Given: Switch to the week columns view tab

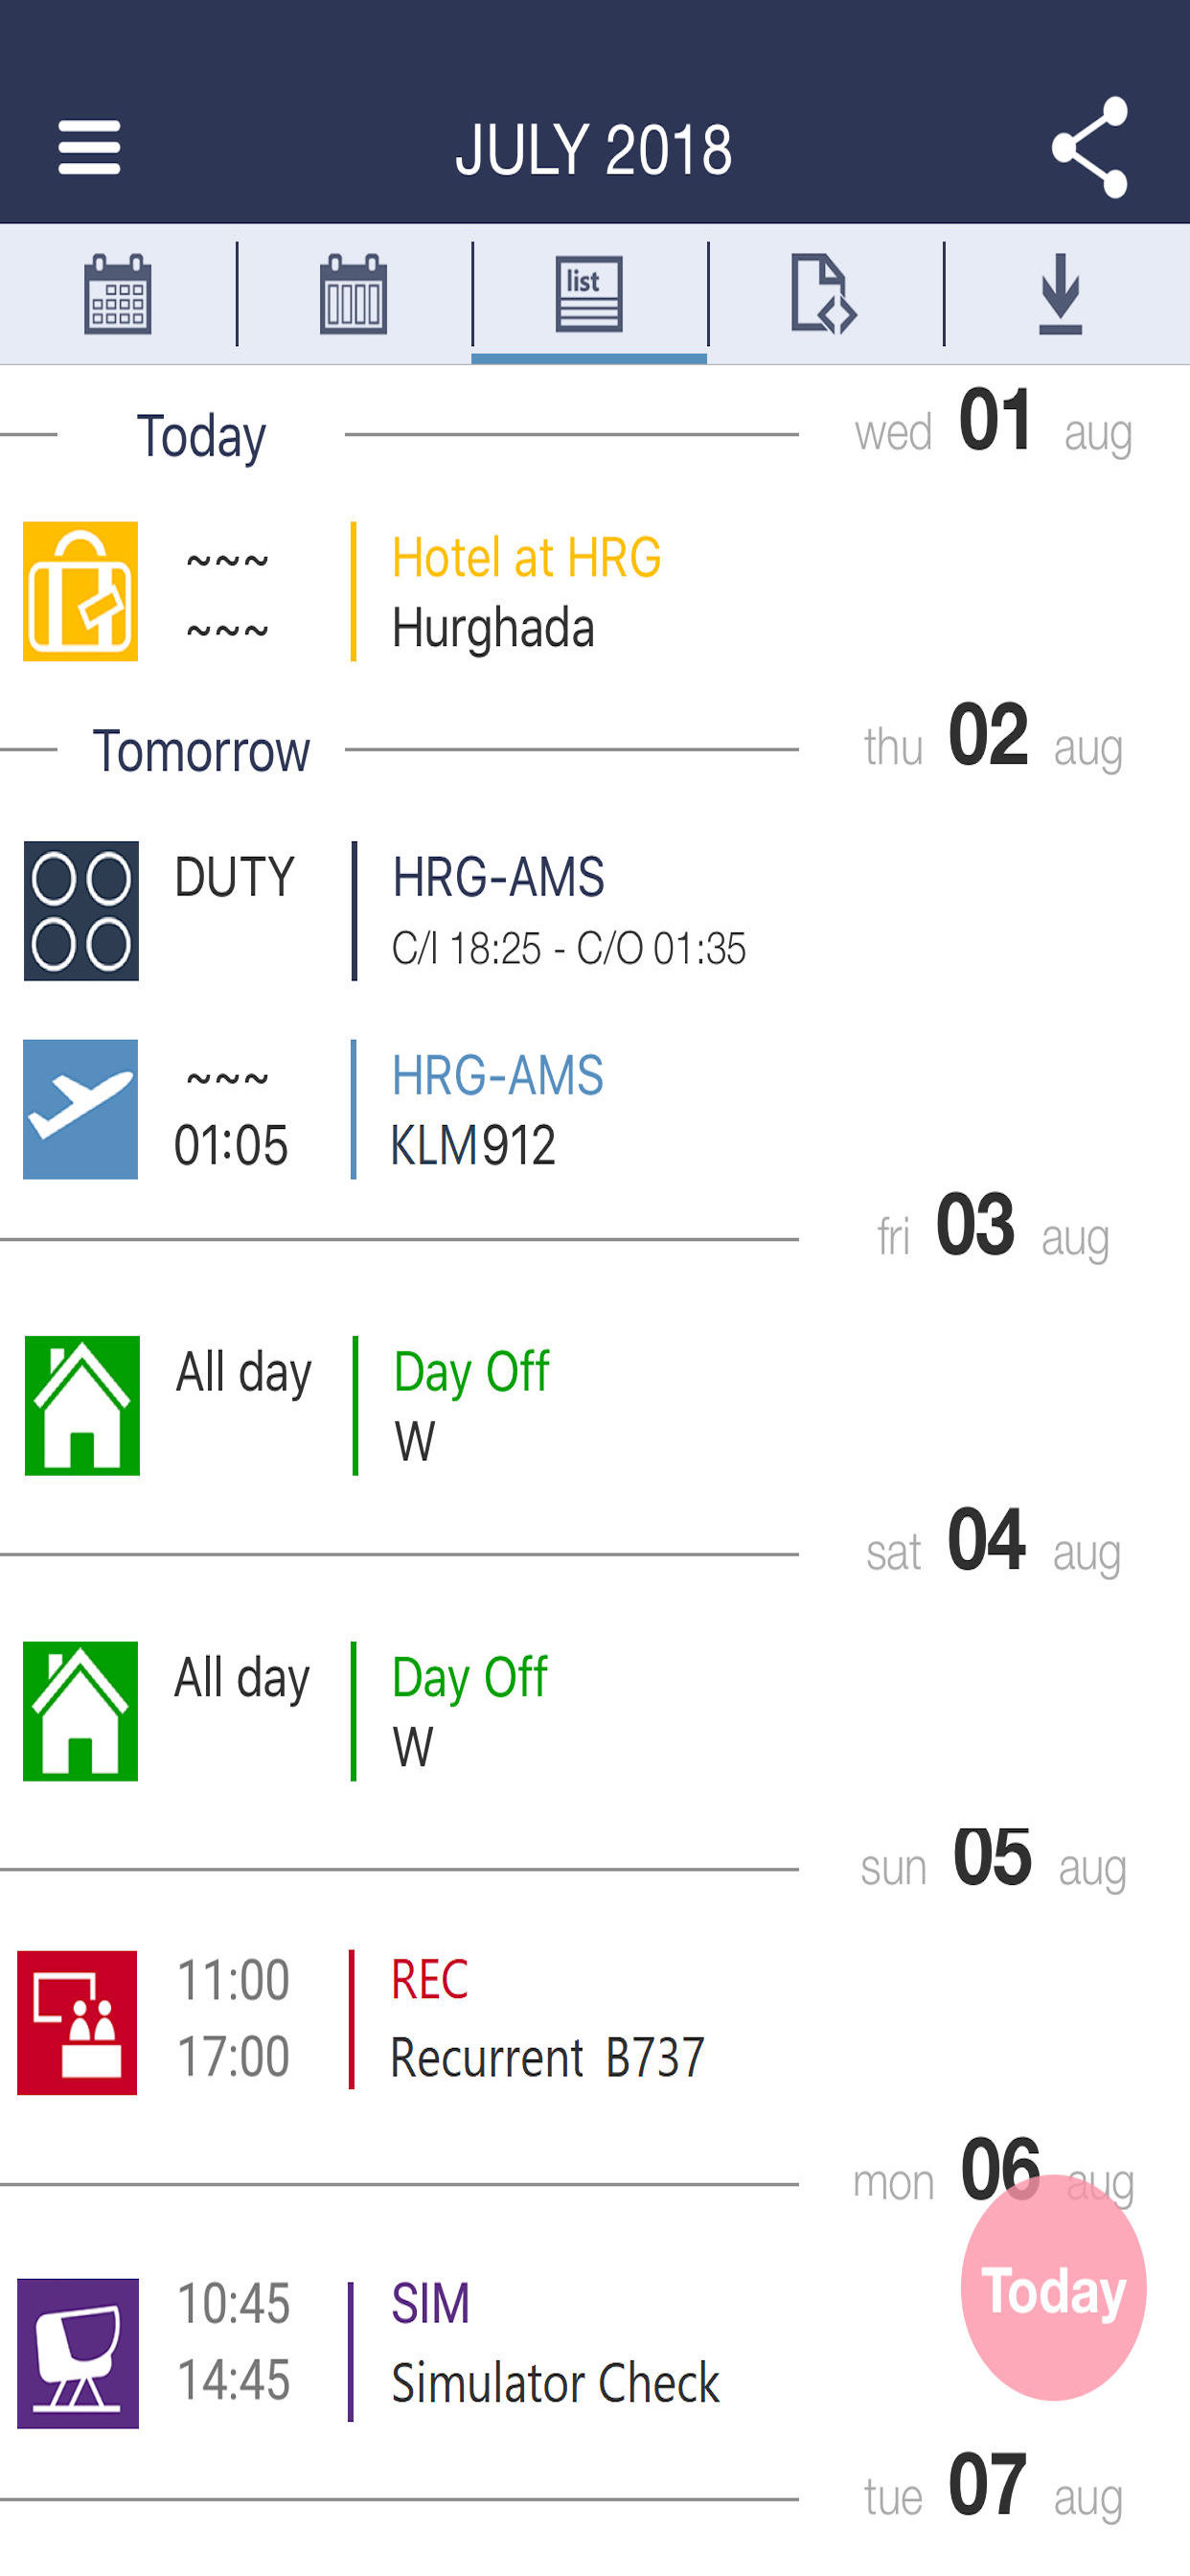Looking at the screenshot, I should pos(353,293).
